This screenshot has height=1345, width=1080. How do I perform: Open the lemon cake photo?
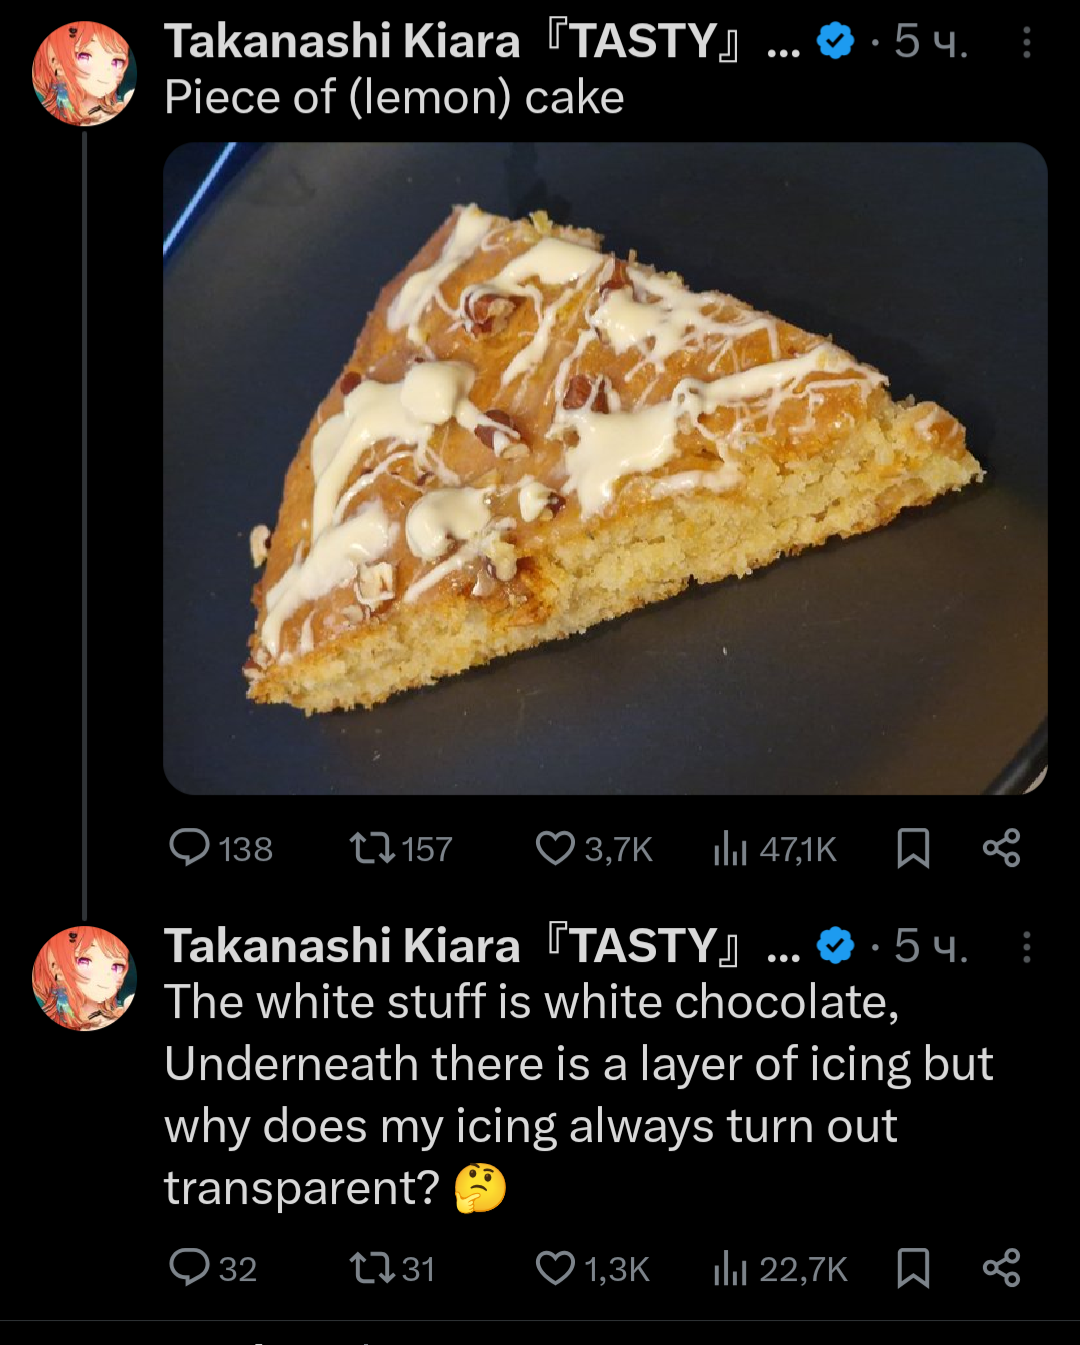click(x=605, y=468)
